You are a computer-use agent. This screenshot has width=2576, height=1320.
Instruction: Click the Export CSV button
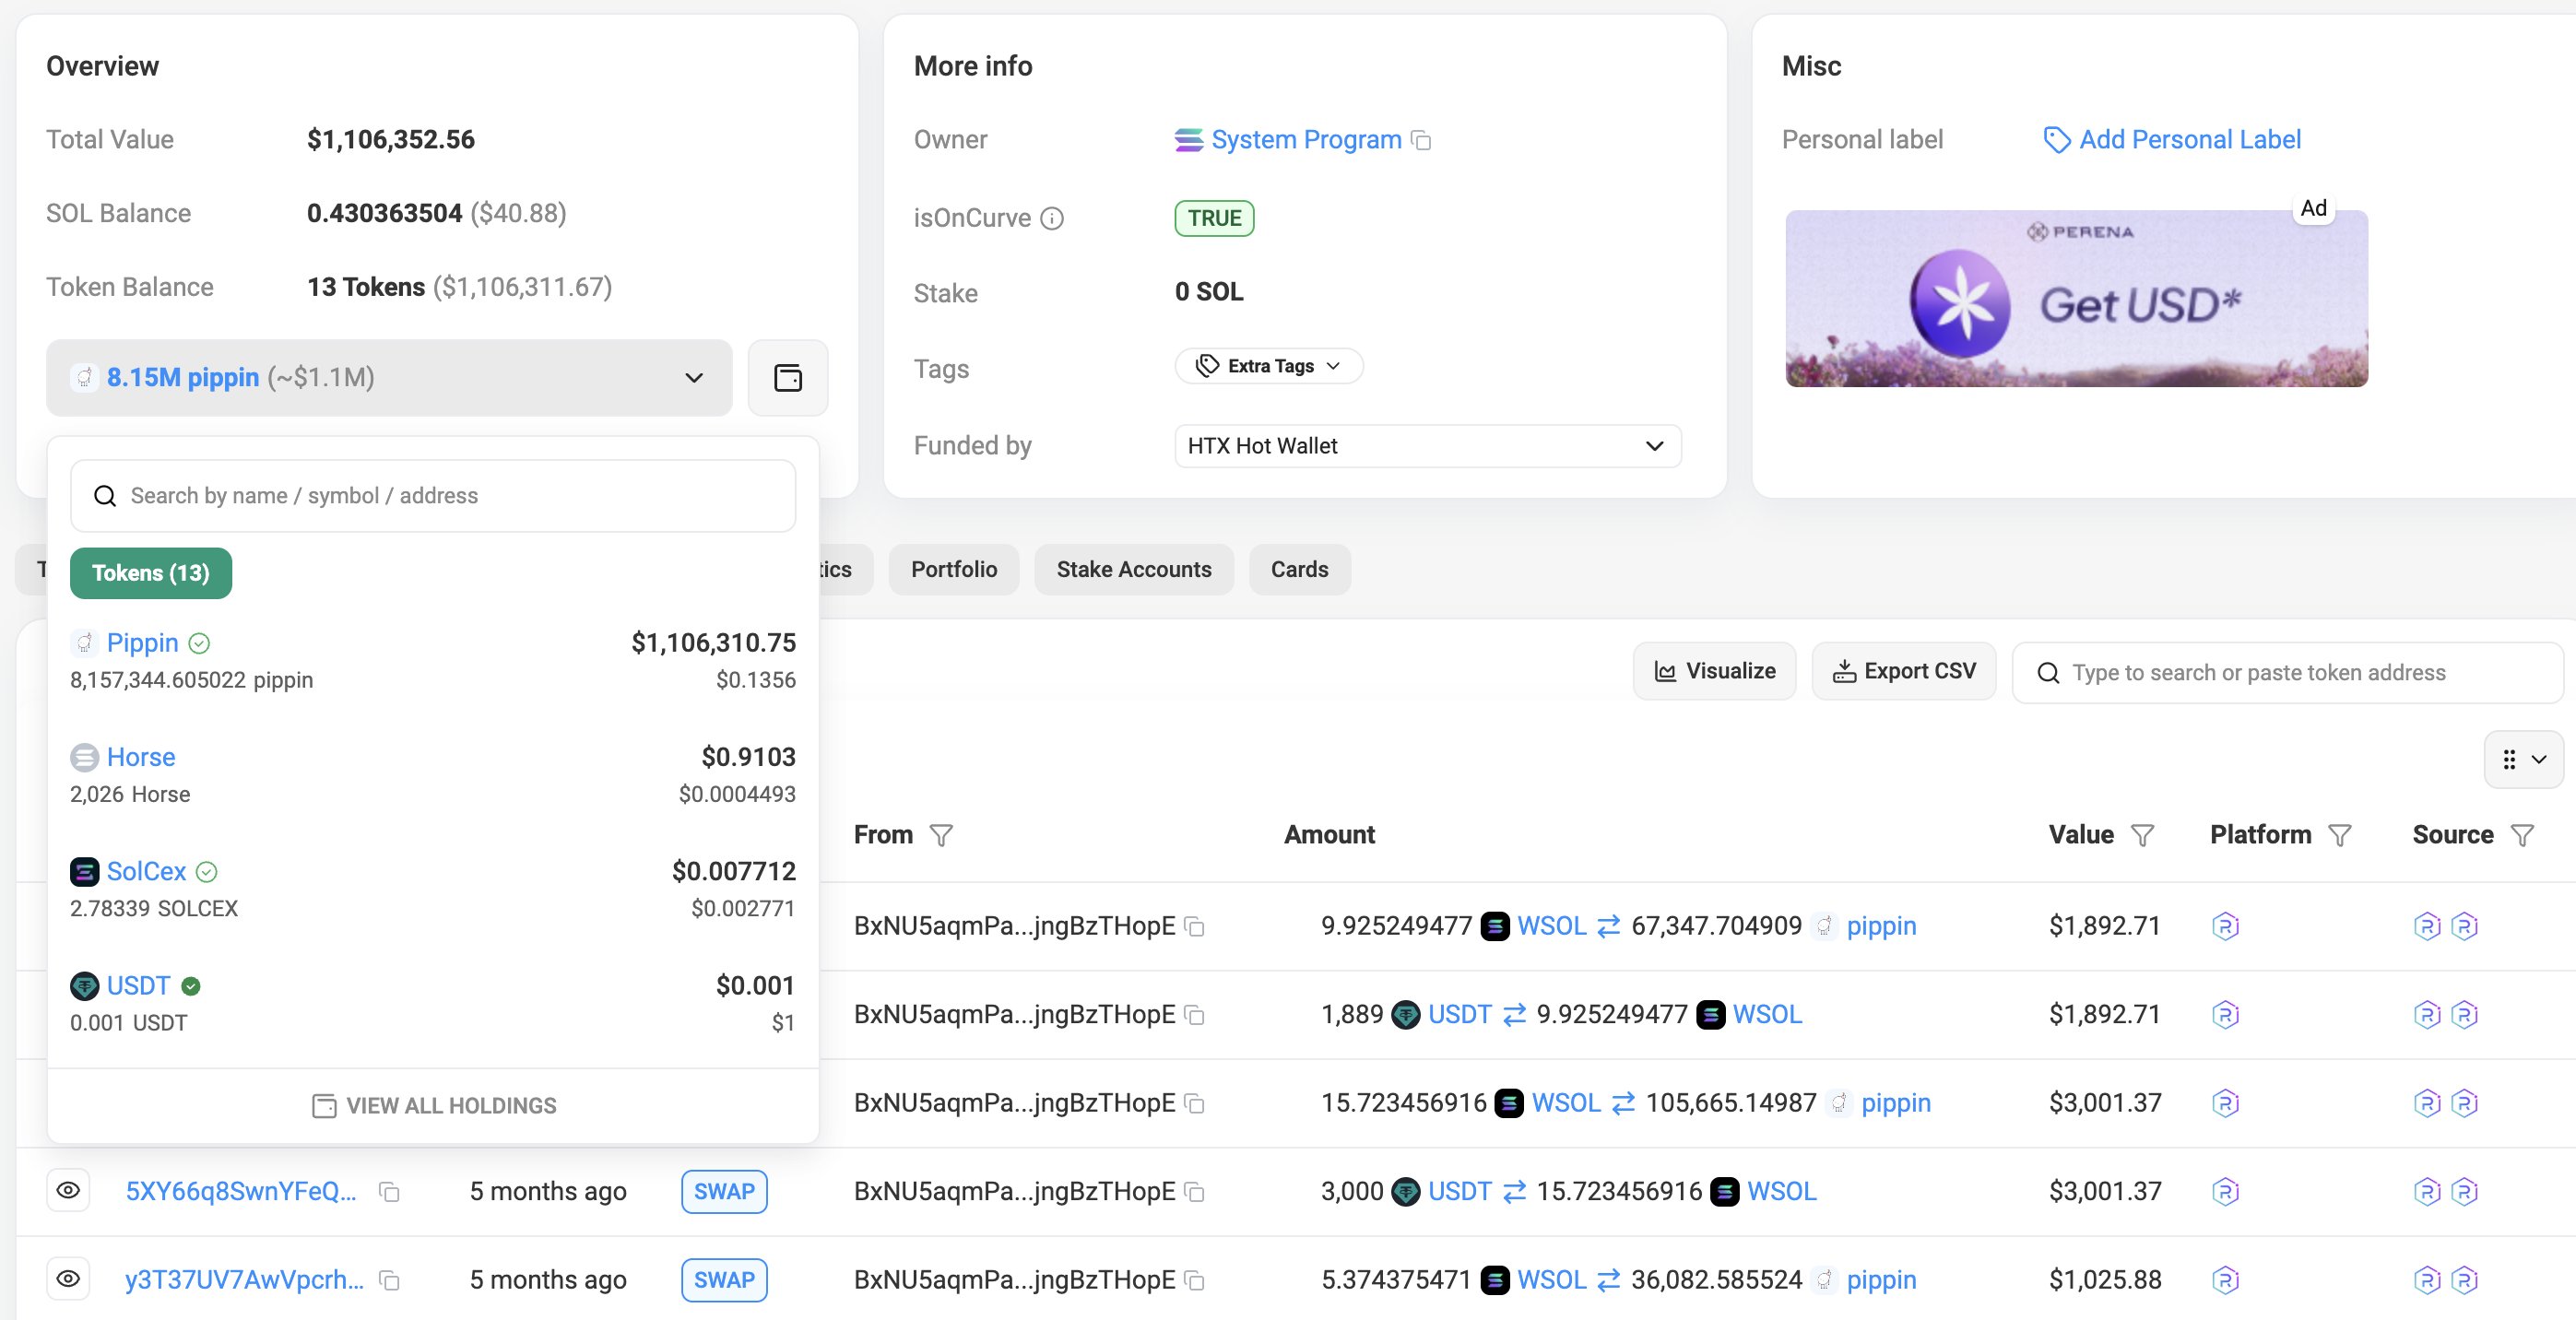(1903, 671)
